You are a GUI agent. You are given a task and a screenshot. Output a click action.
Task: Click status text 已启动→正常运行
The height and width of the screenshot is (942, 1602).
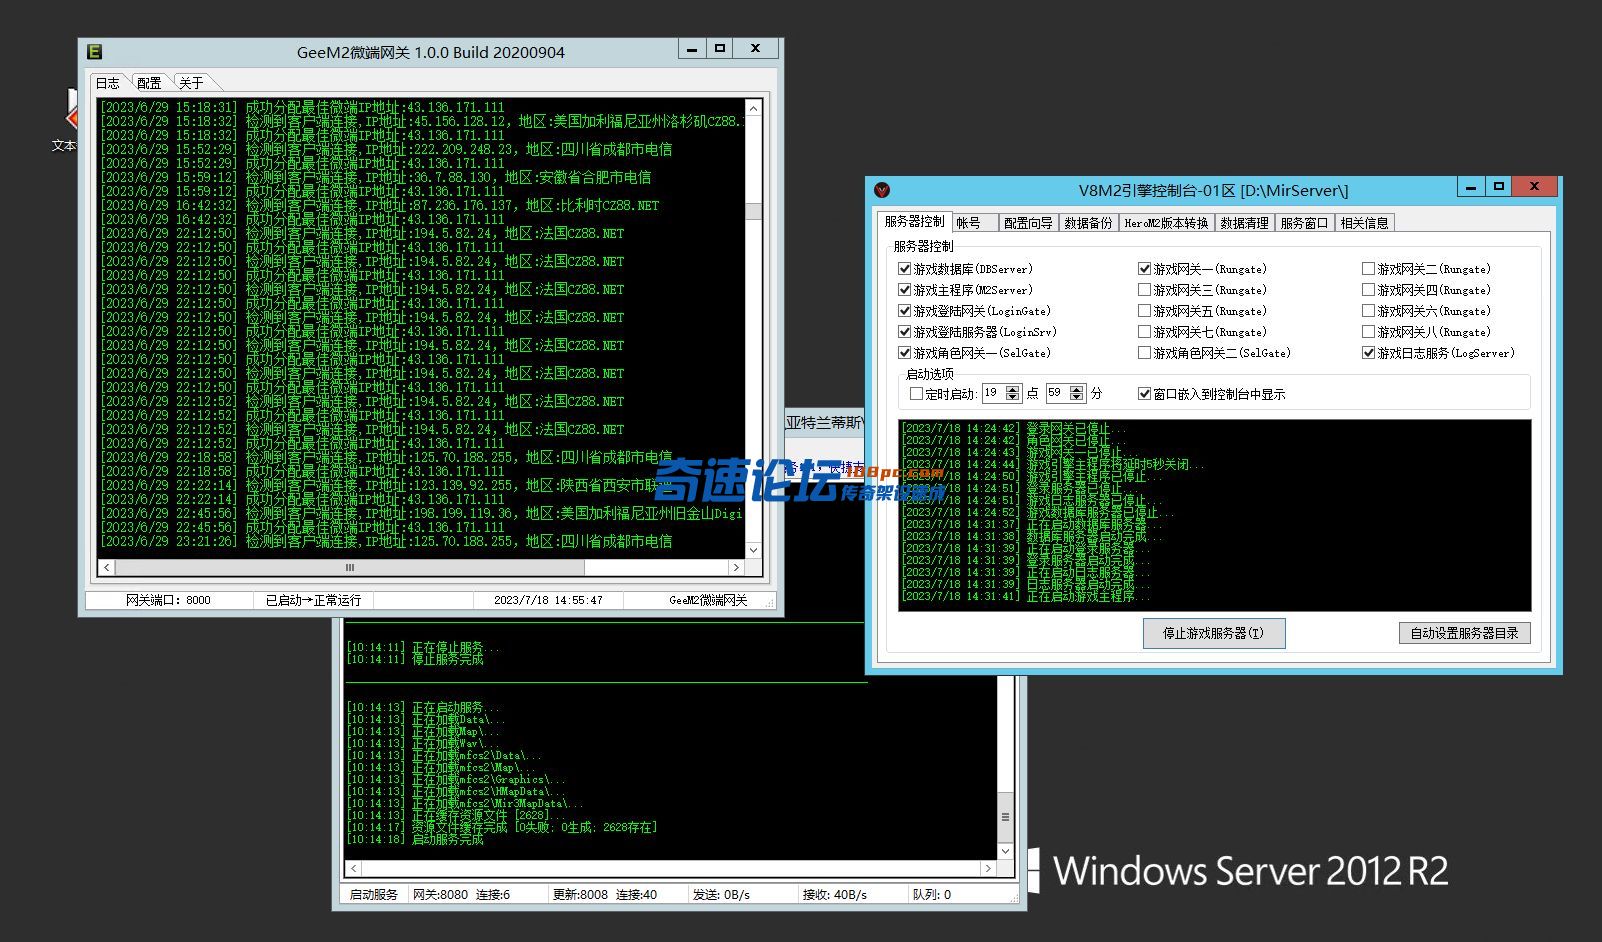pos(313,600)
